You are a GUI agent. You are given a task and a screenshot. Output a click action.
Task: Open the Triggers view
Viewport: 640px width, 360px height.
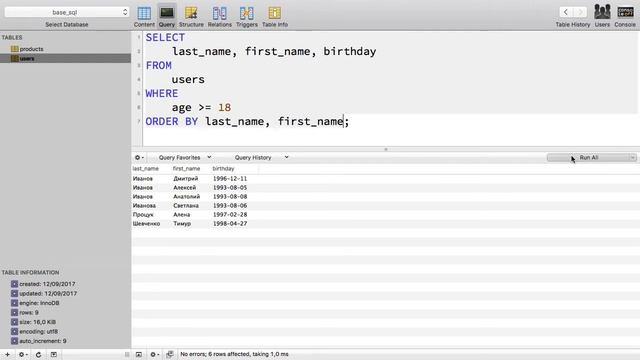click(x=247, y=16)
